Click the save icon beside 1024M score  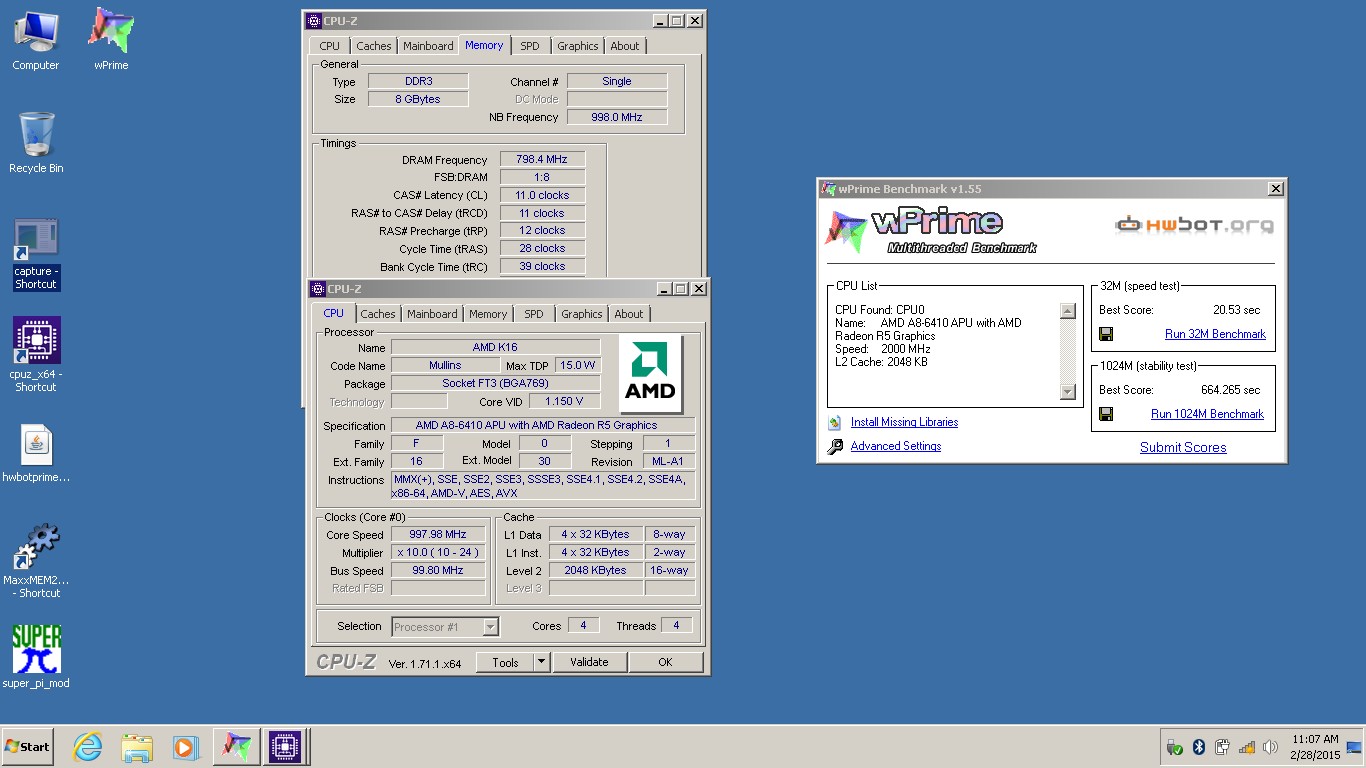point(1106,414)
